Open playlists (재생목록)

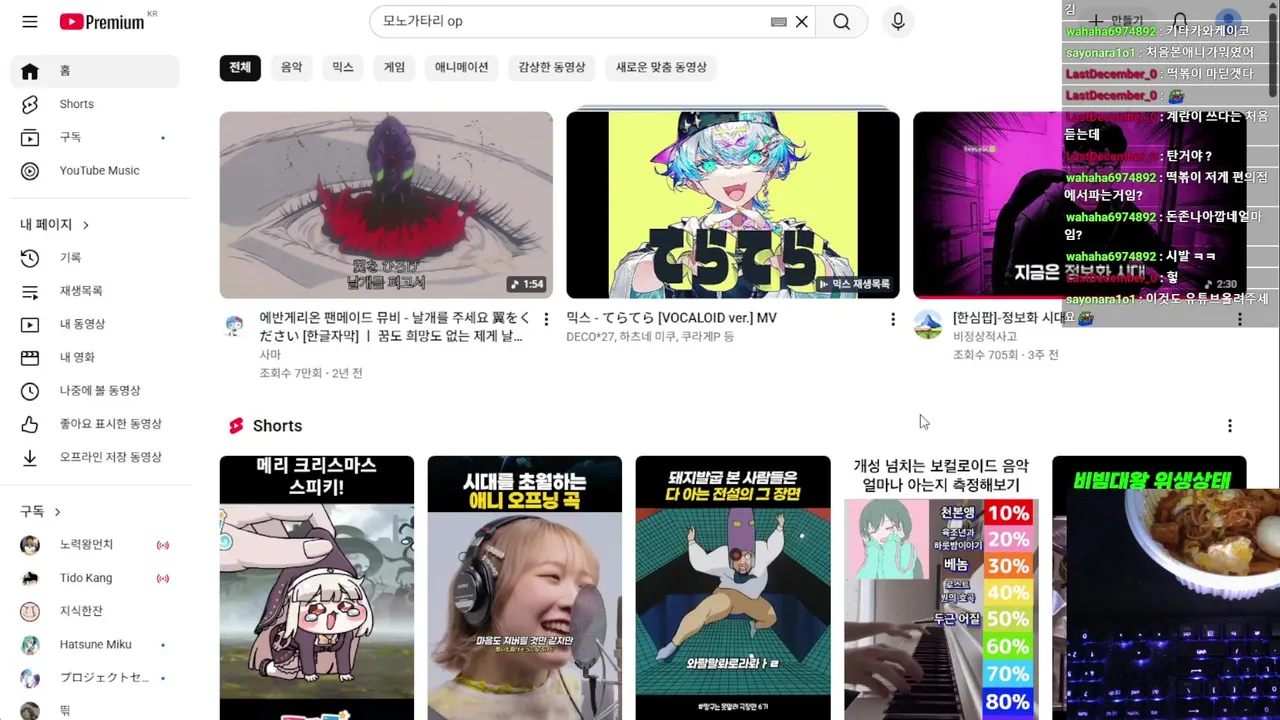95,291
